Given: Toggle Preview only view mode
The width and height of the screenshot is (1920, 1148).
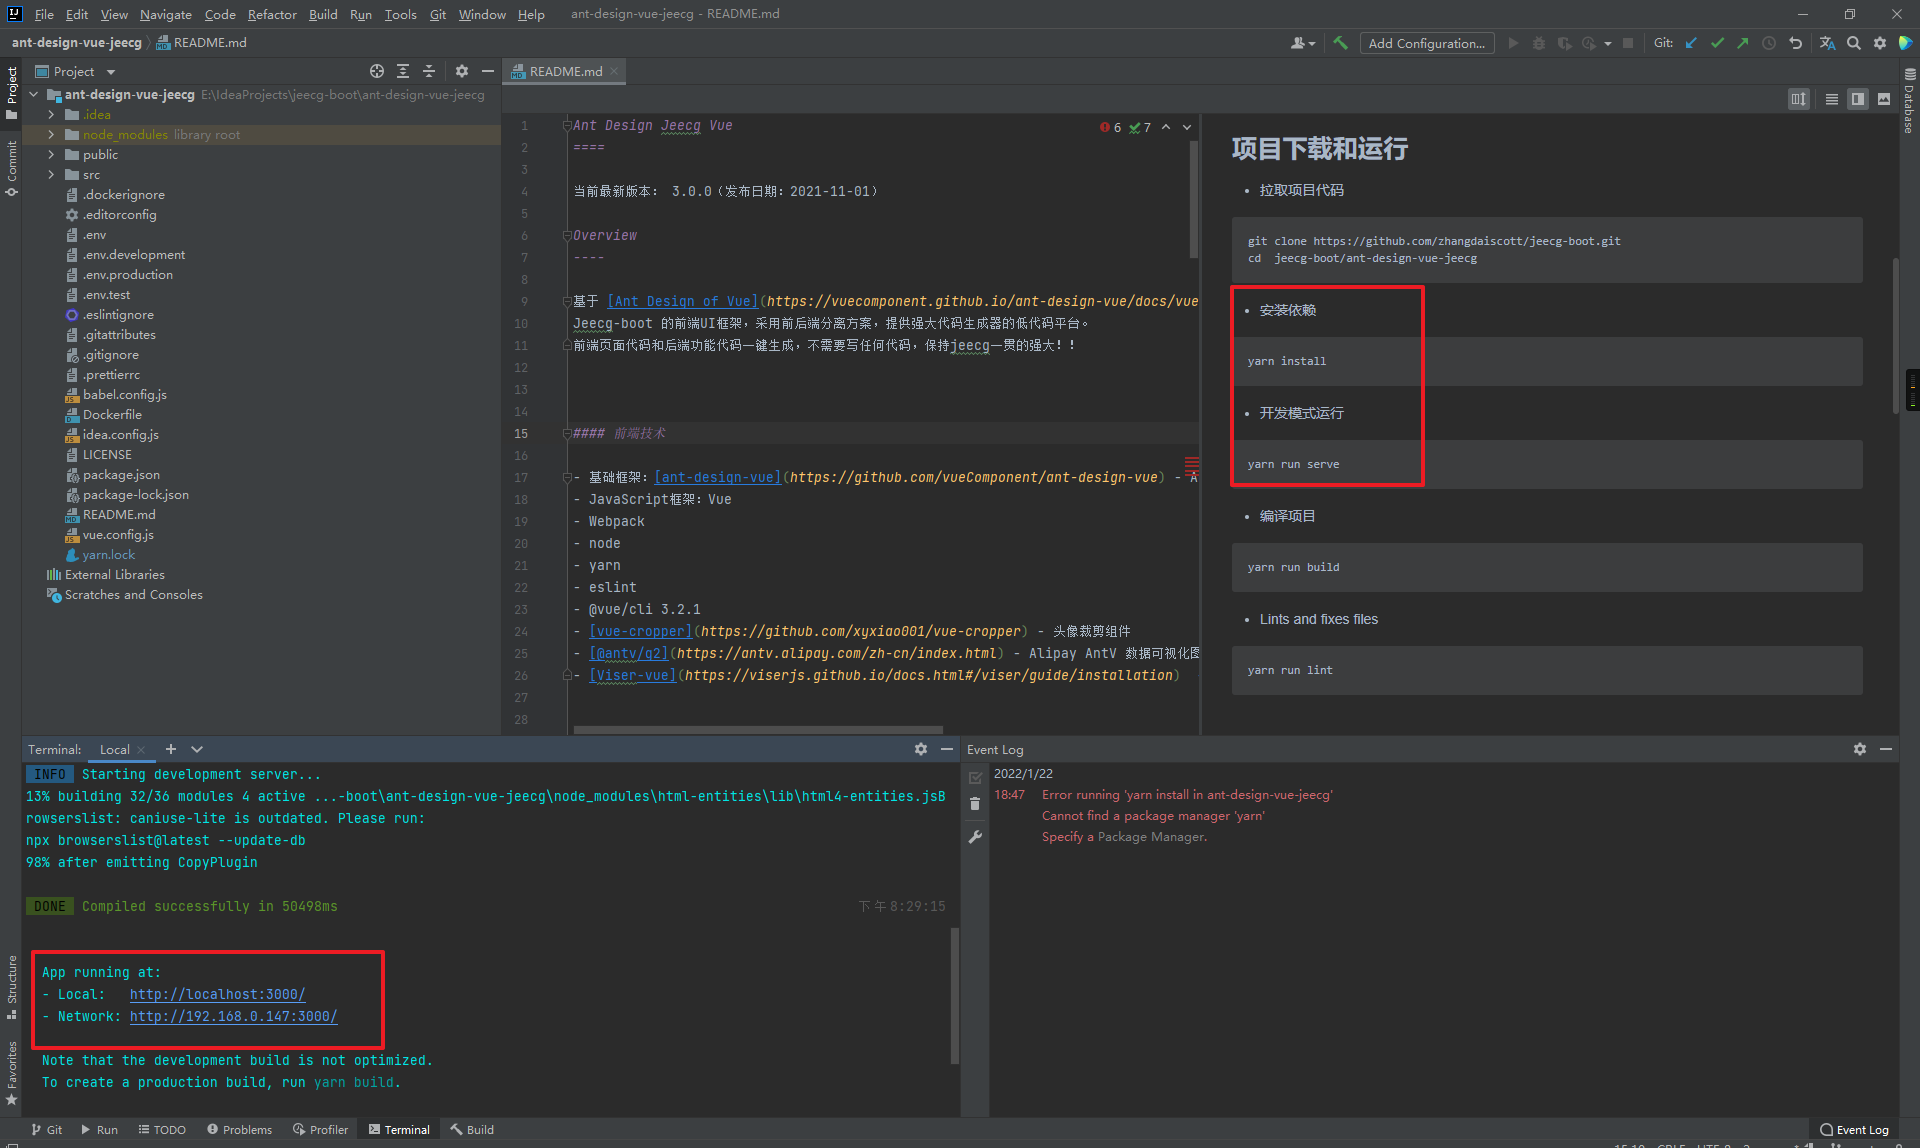Looking at the screenshot, I should 1884,99.
